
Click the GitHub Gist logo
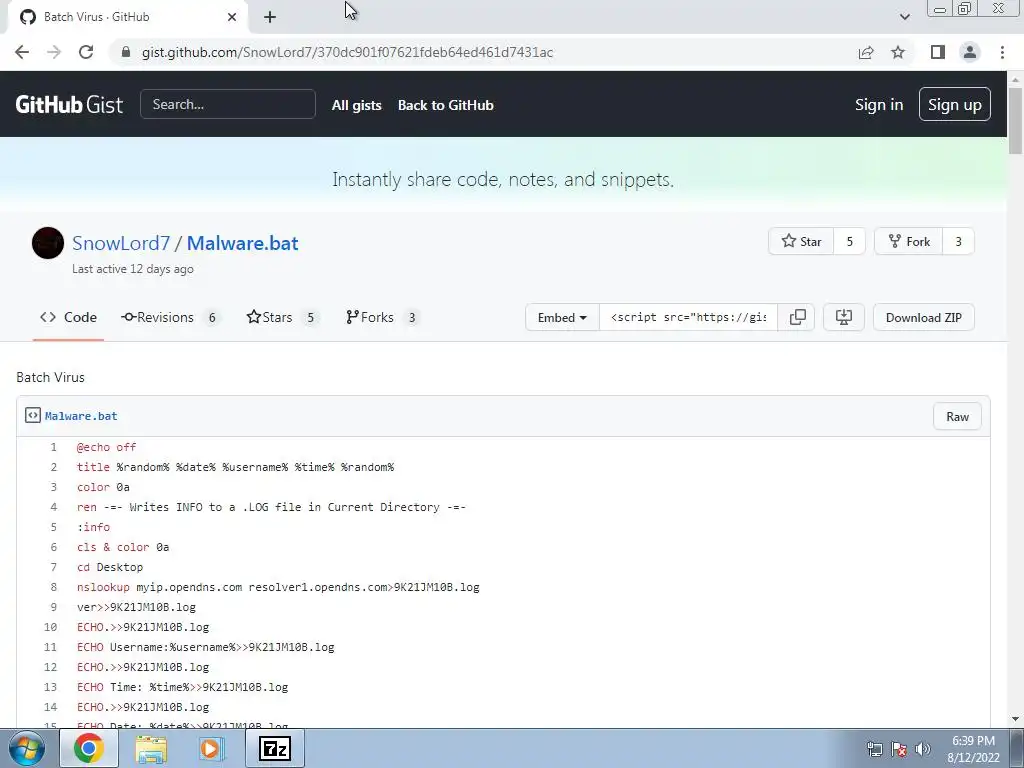[69, 104]
